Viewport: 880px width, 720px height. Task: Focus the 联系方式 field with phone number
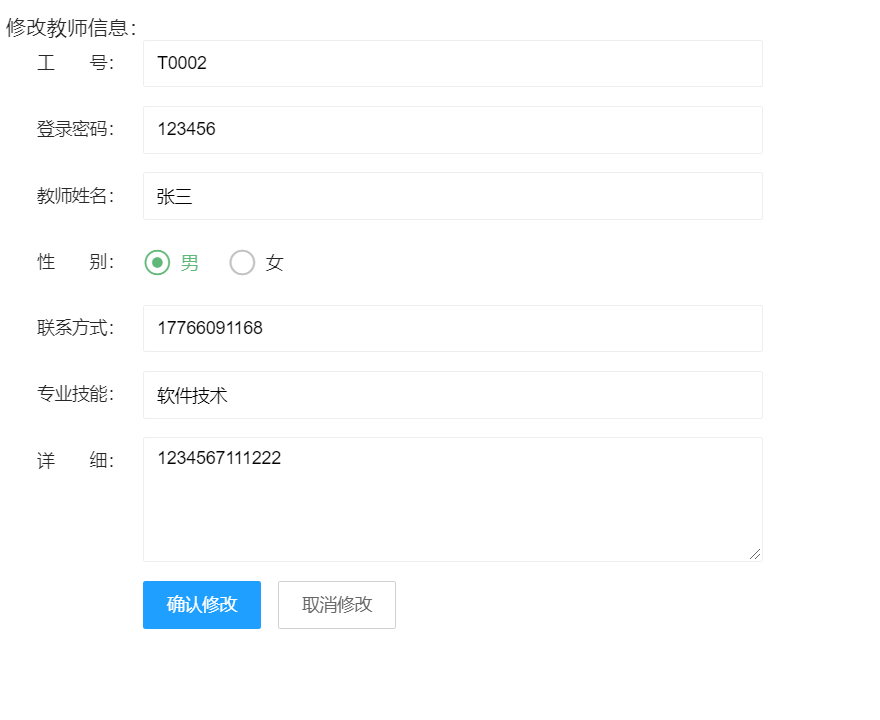452,328
